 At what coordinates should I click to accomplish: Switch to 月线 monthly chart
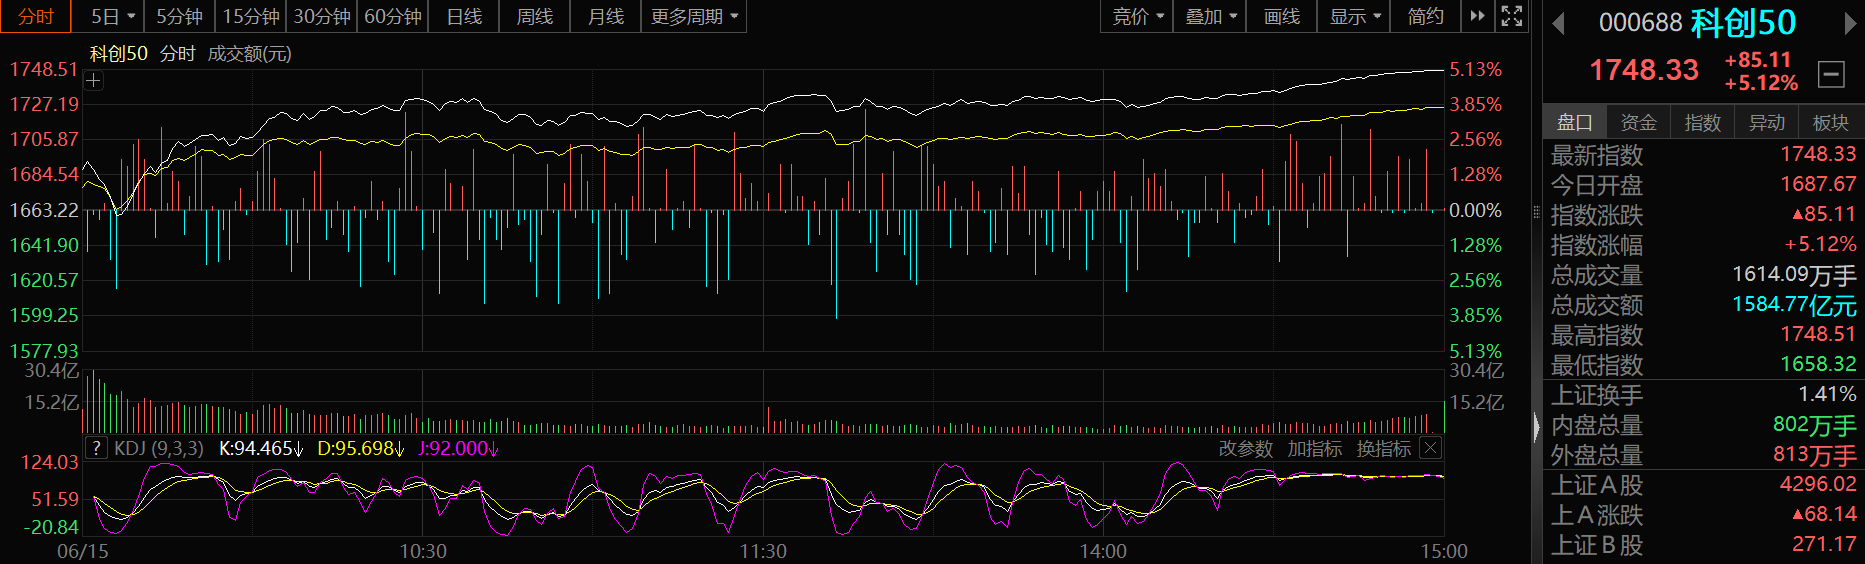[605, 16]
